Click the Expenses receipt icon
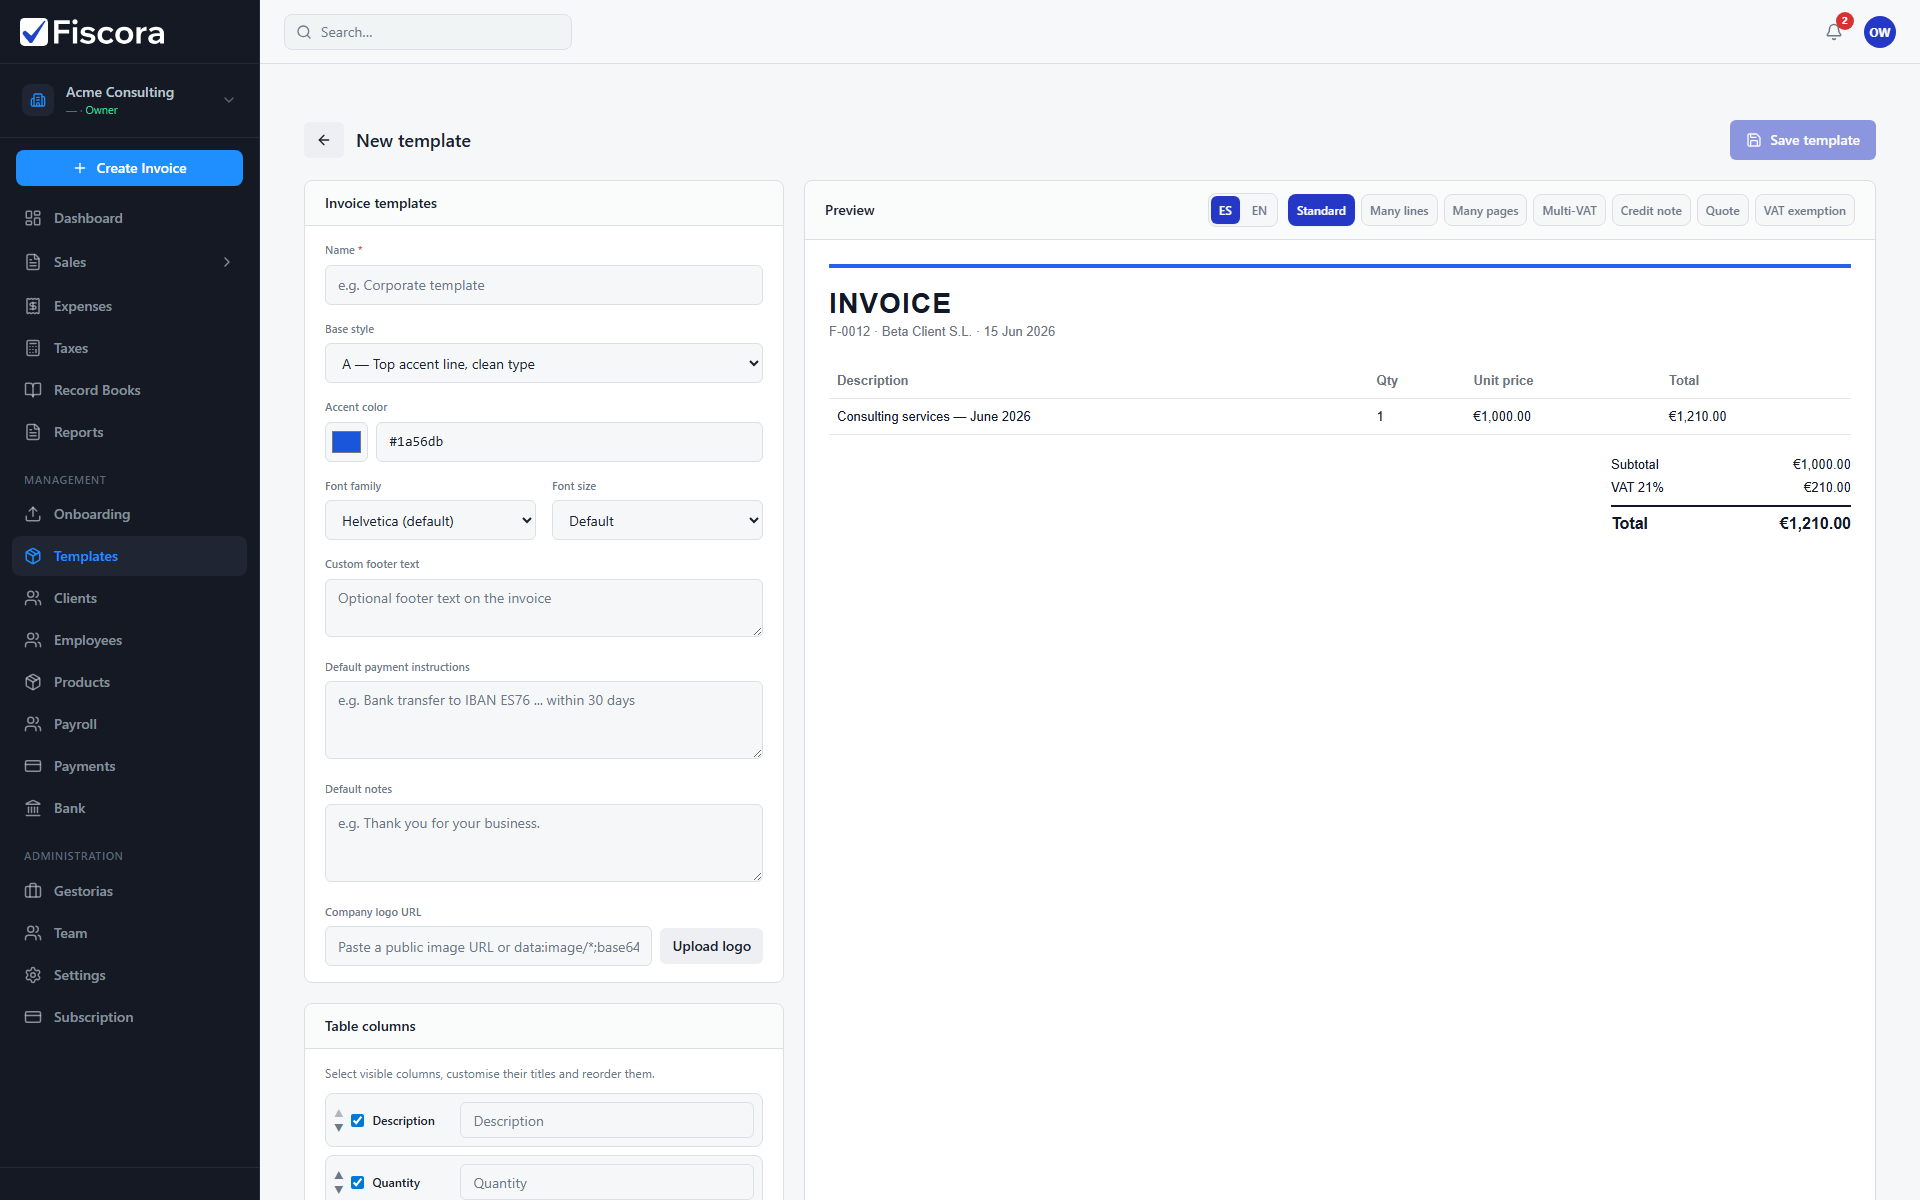The image size is (1920, 1200). pos(33,306)
